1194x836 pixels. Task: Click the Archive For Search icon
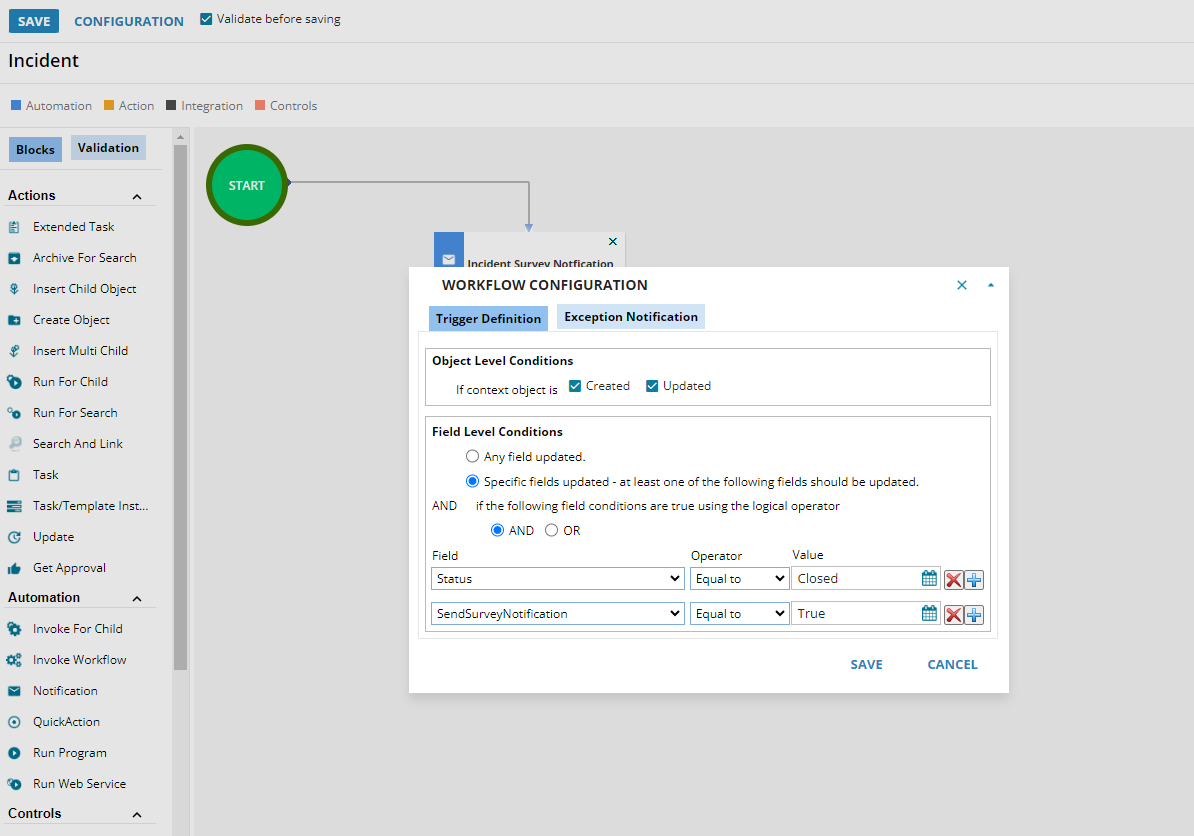coord(14,258)
